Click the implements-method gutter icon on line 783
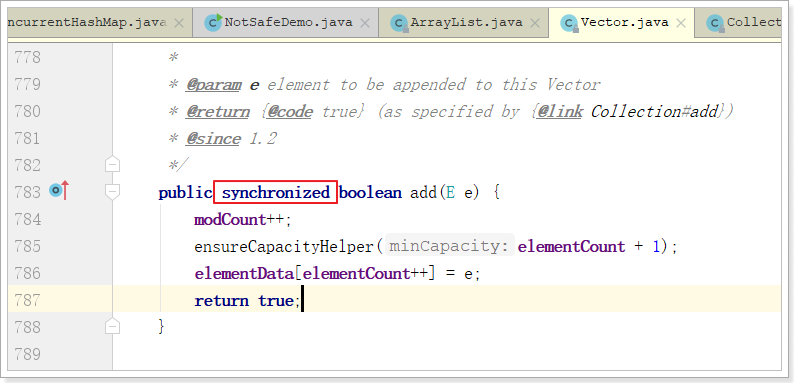Image resolution: width=794 pixels, height=383 pixels. click(x=59, y=191)
